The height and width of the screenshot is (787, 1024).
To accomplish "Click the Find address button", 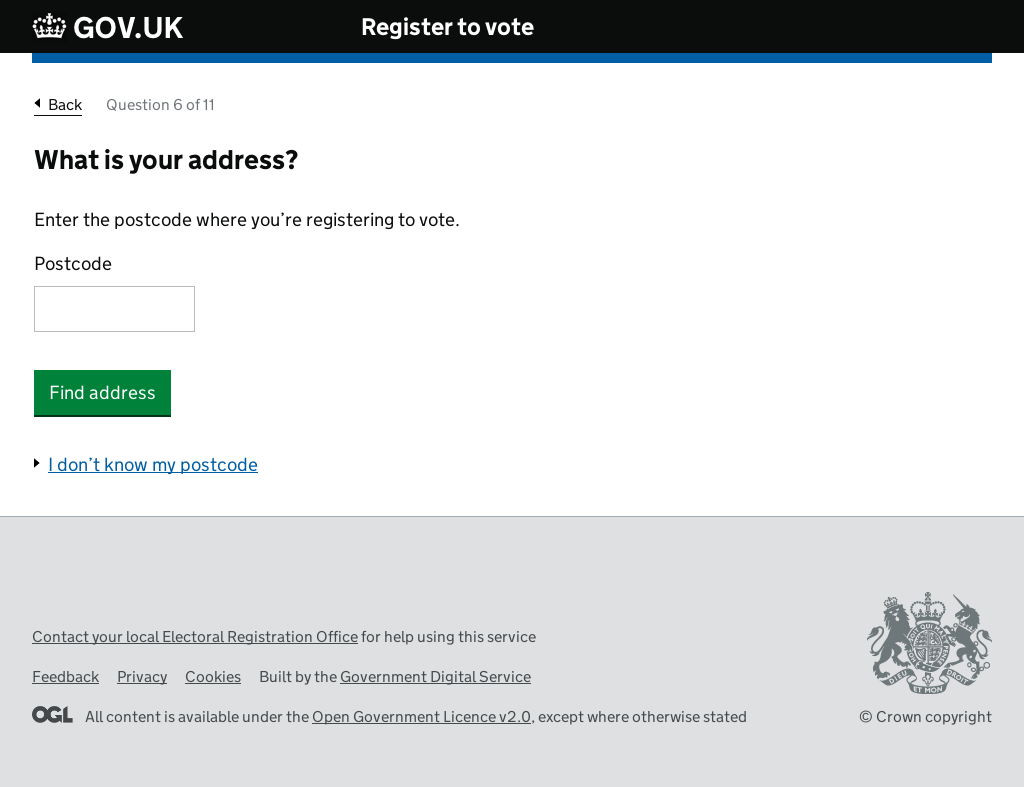I will tap(103, 393).
